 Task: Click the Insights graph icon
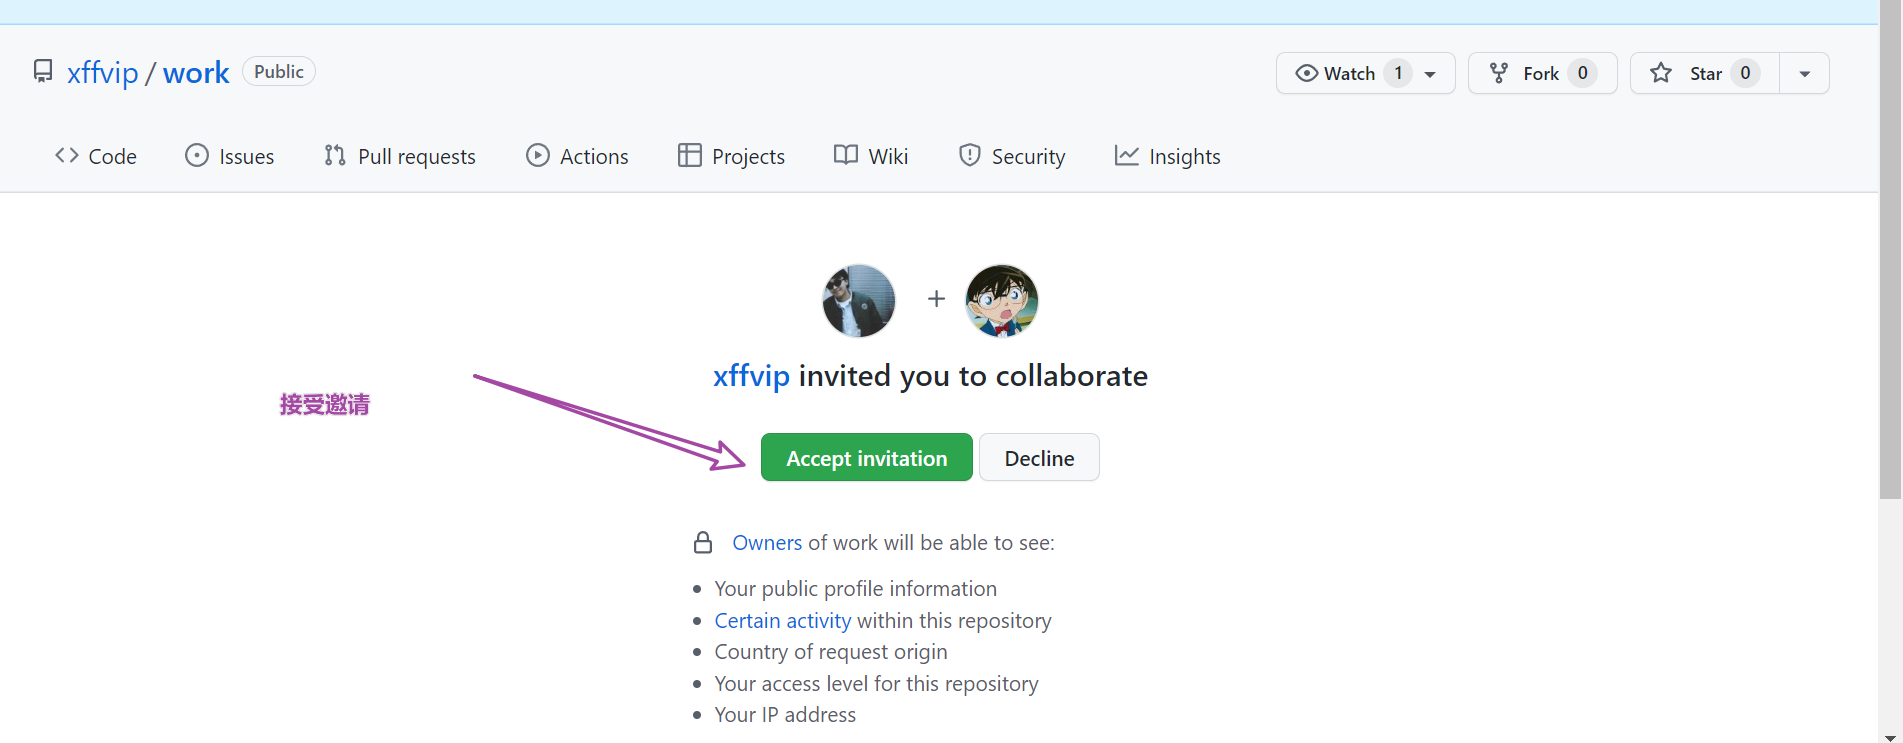(1127, 155)
